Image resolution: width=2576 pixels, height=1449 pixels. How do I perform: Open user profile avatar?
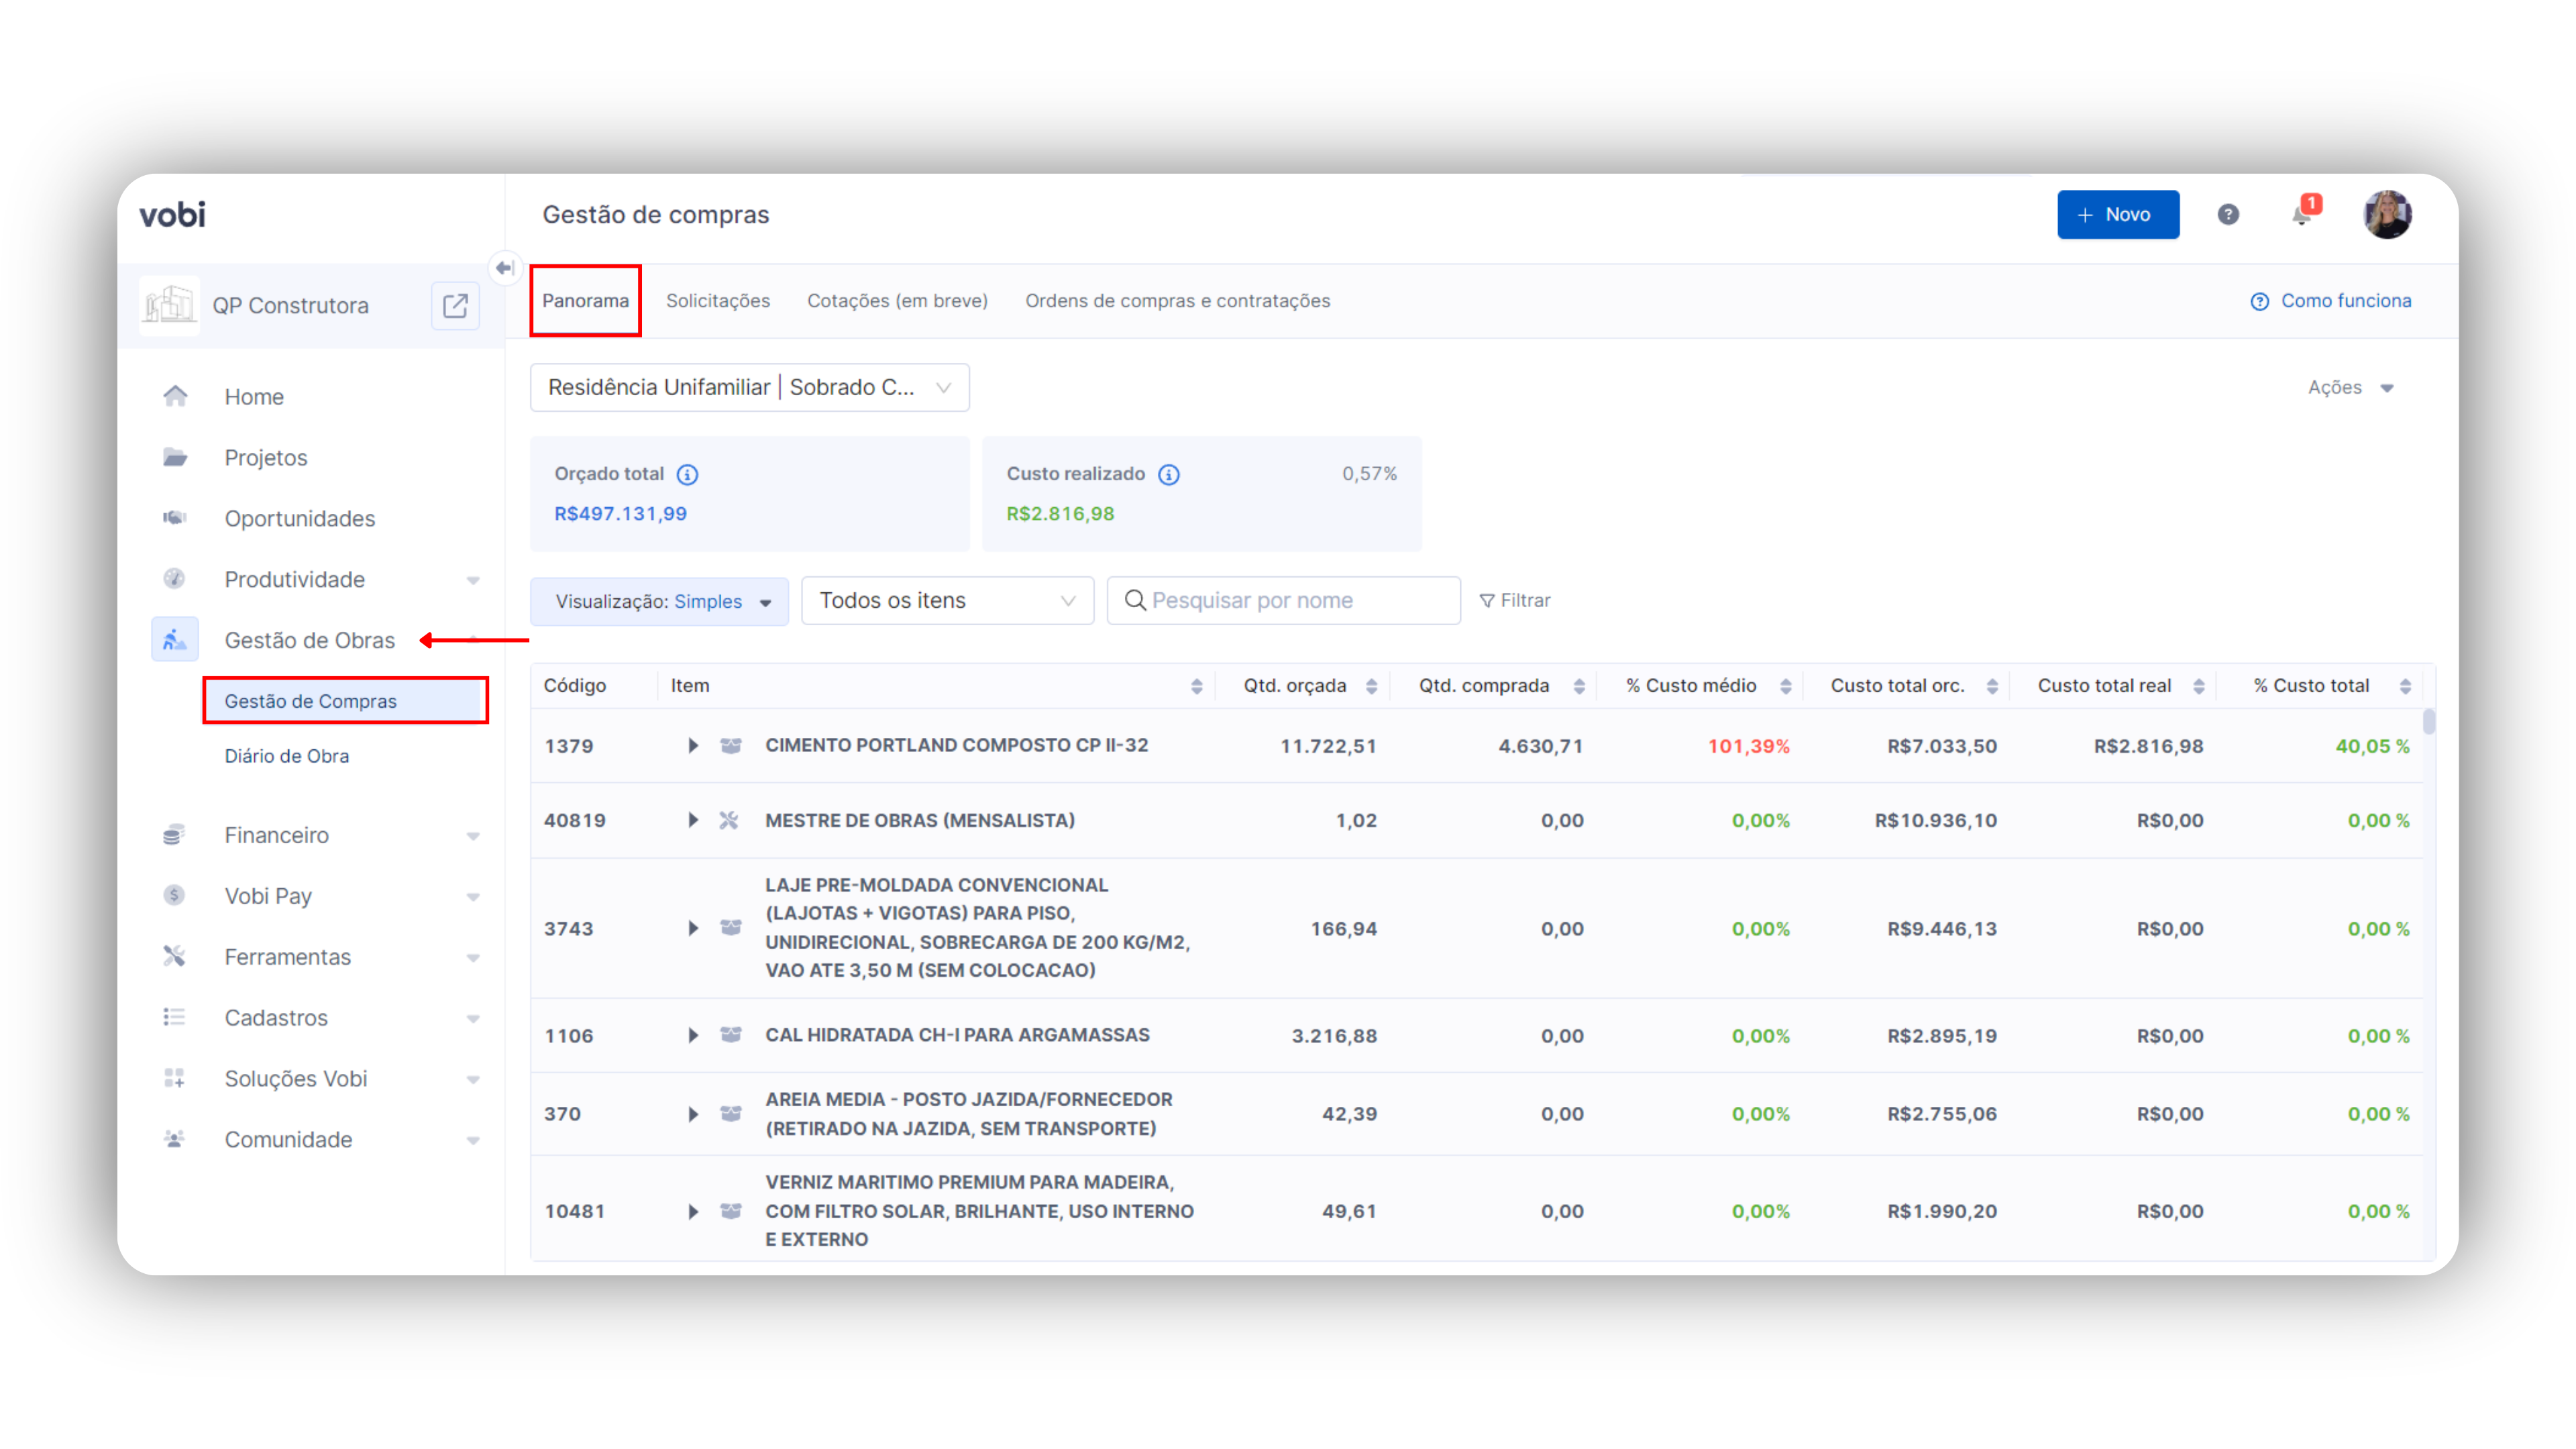[2387, 215]
